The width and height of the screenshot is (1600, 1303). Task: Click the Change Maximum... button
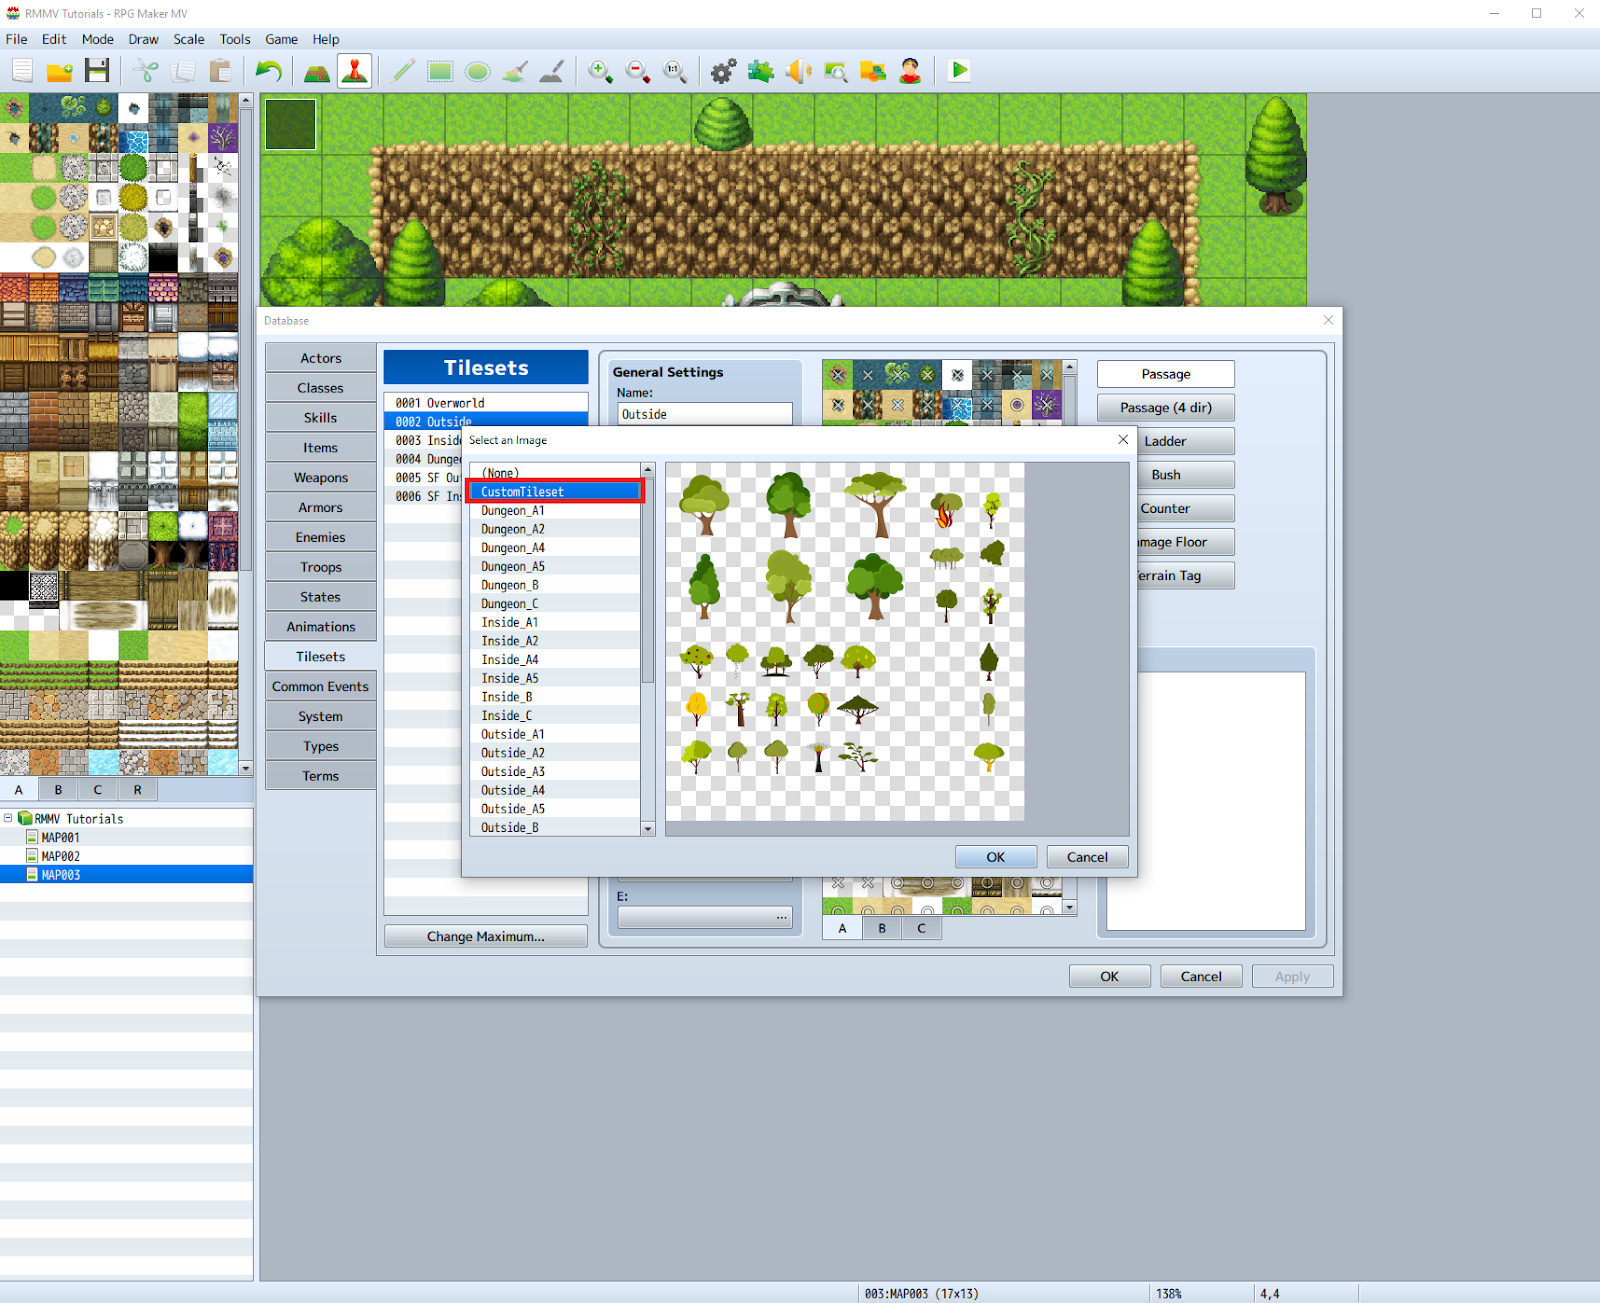pos(486,936)
